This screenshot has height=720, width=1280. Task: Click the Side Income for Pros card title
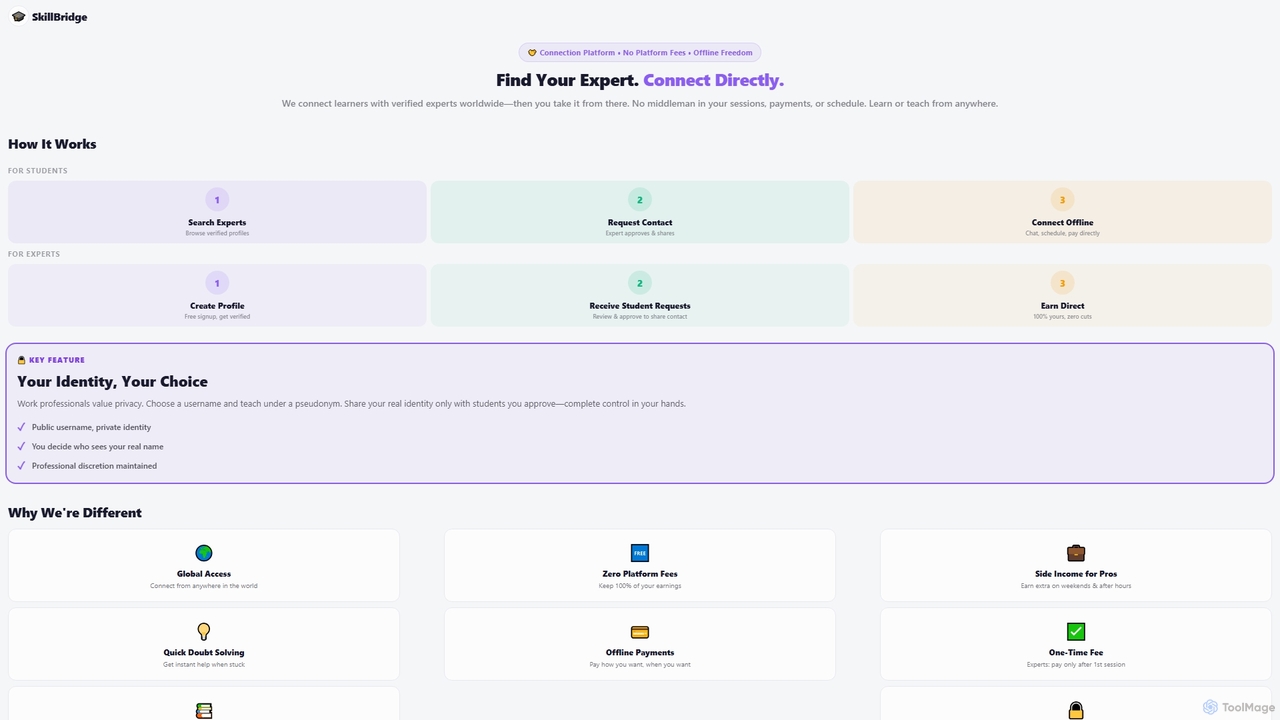(x=1076, y=574)
